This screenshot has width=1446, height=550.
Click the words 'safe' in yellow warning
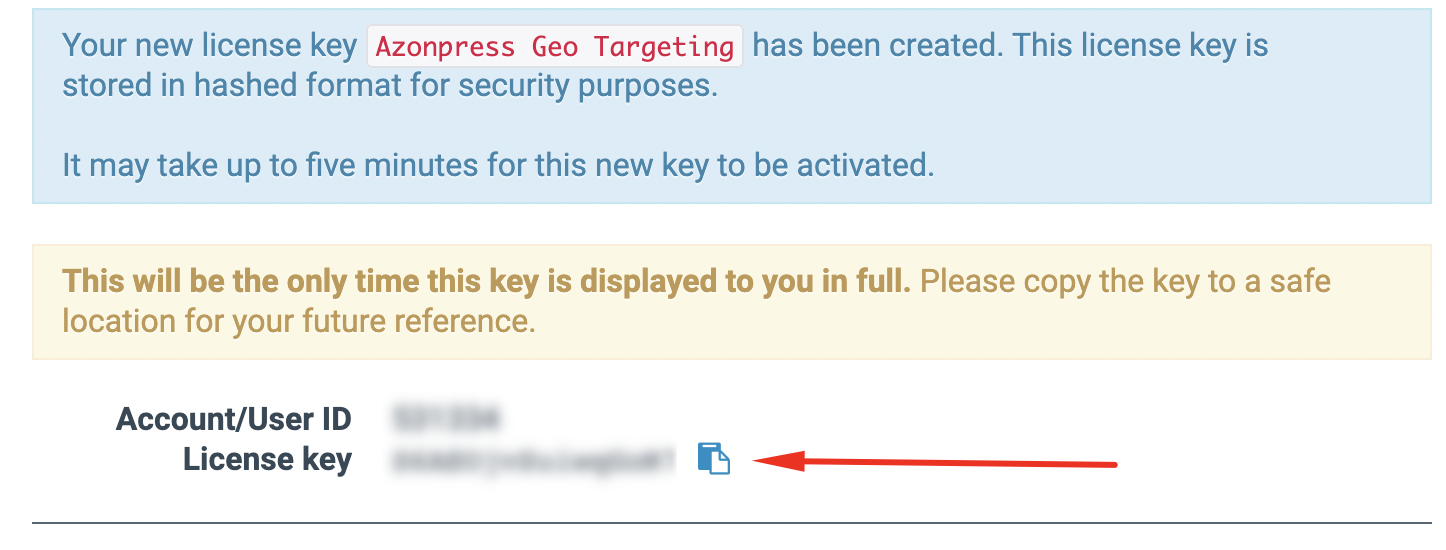pyautogui.click(x=1299, y=281)
